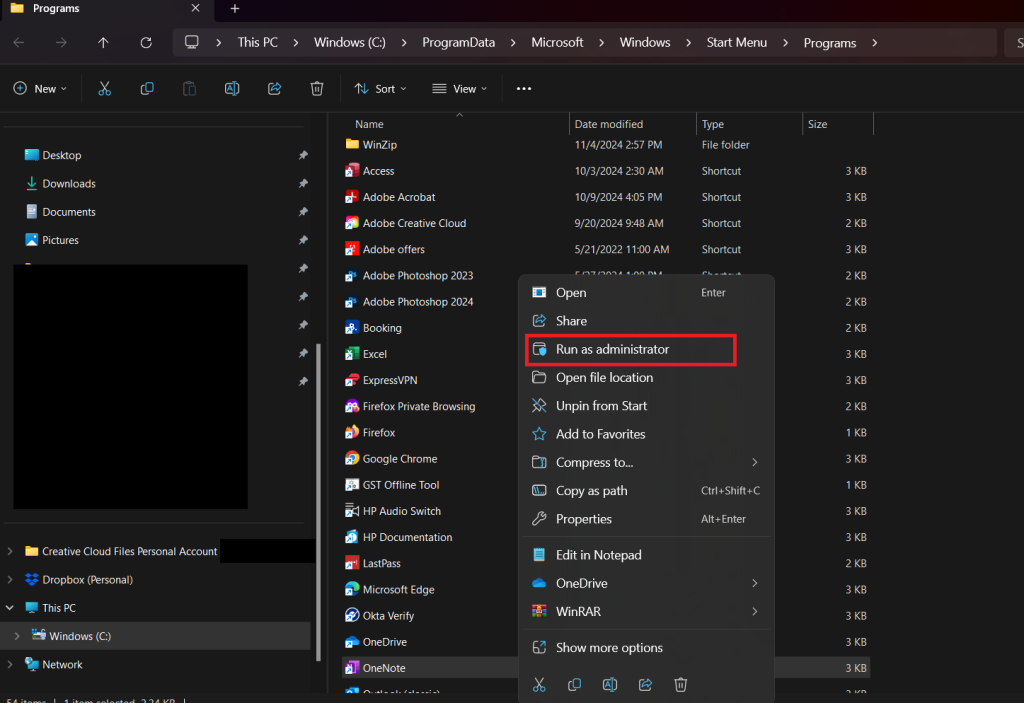Image resolution: width=1024 pixels, height=703 pixels.
Task: Unpin Downloads from Quick access
Action: [x=303, y=183]
